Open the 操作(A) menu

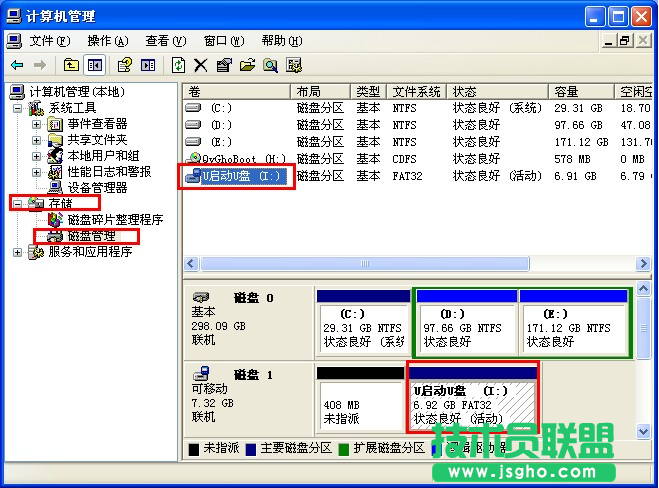click(108, 41)
